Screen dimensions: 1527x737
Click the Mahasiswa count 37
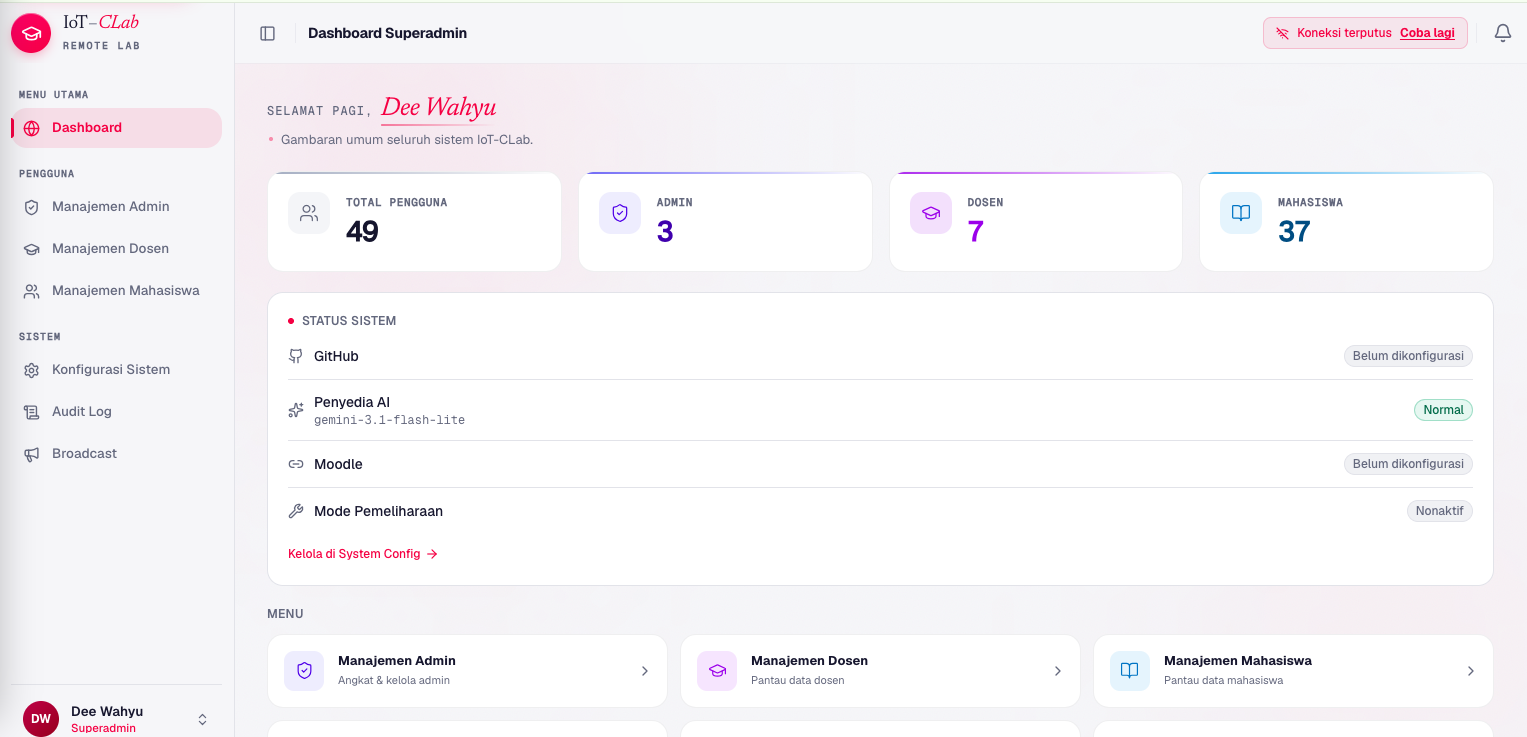pyautogui.click(x=1294, y=232)
